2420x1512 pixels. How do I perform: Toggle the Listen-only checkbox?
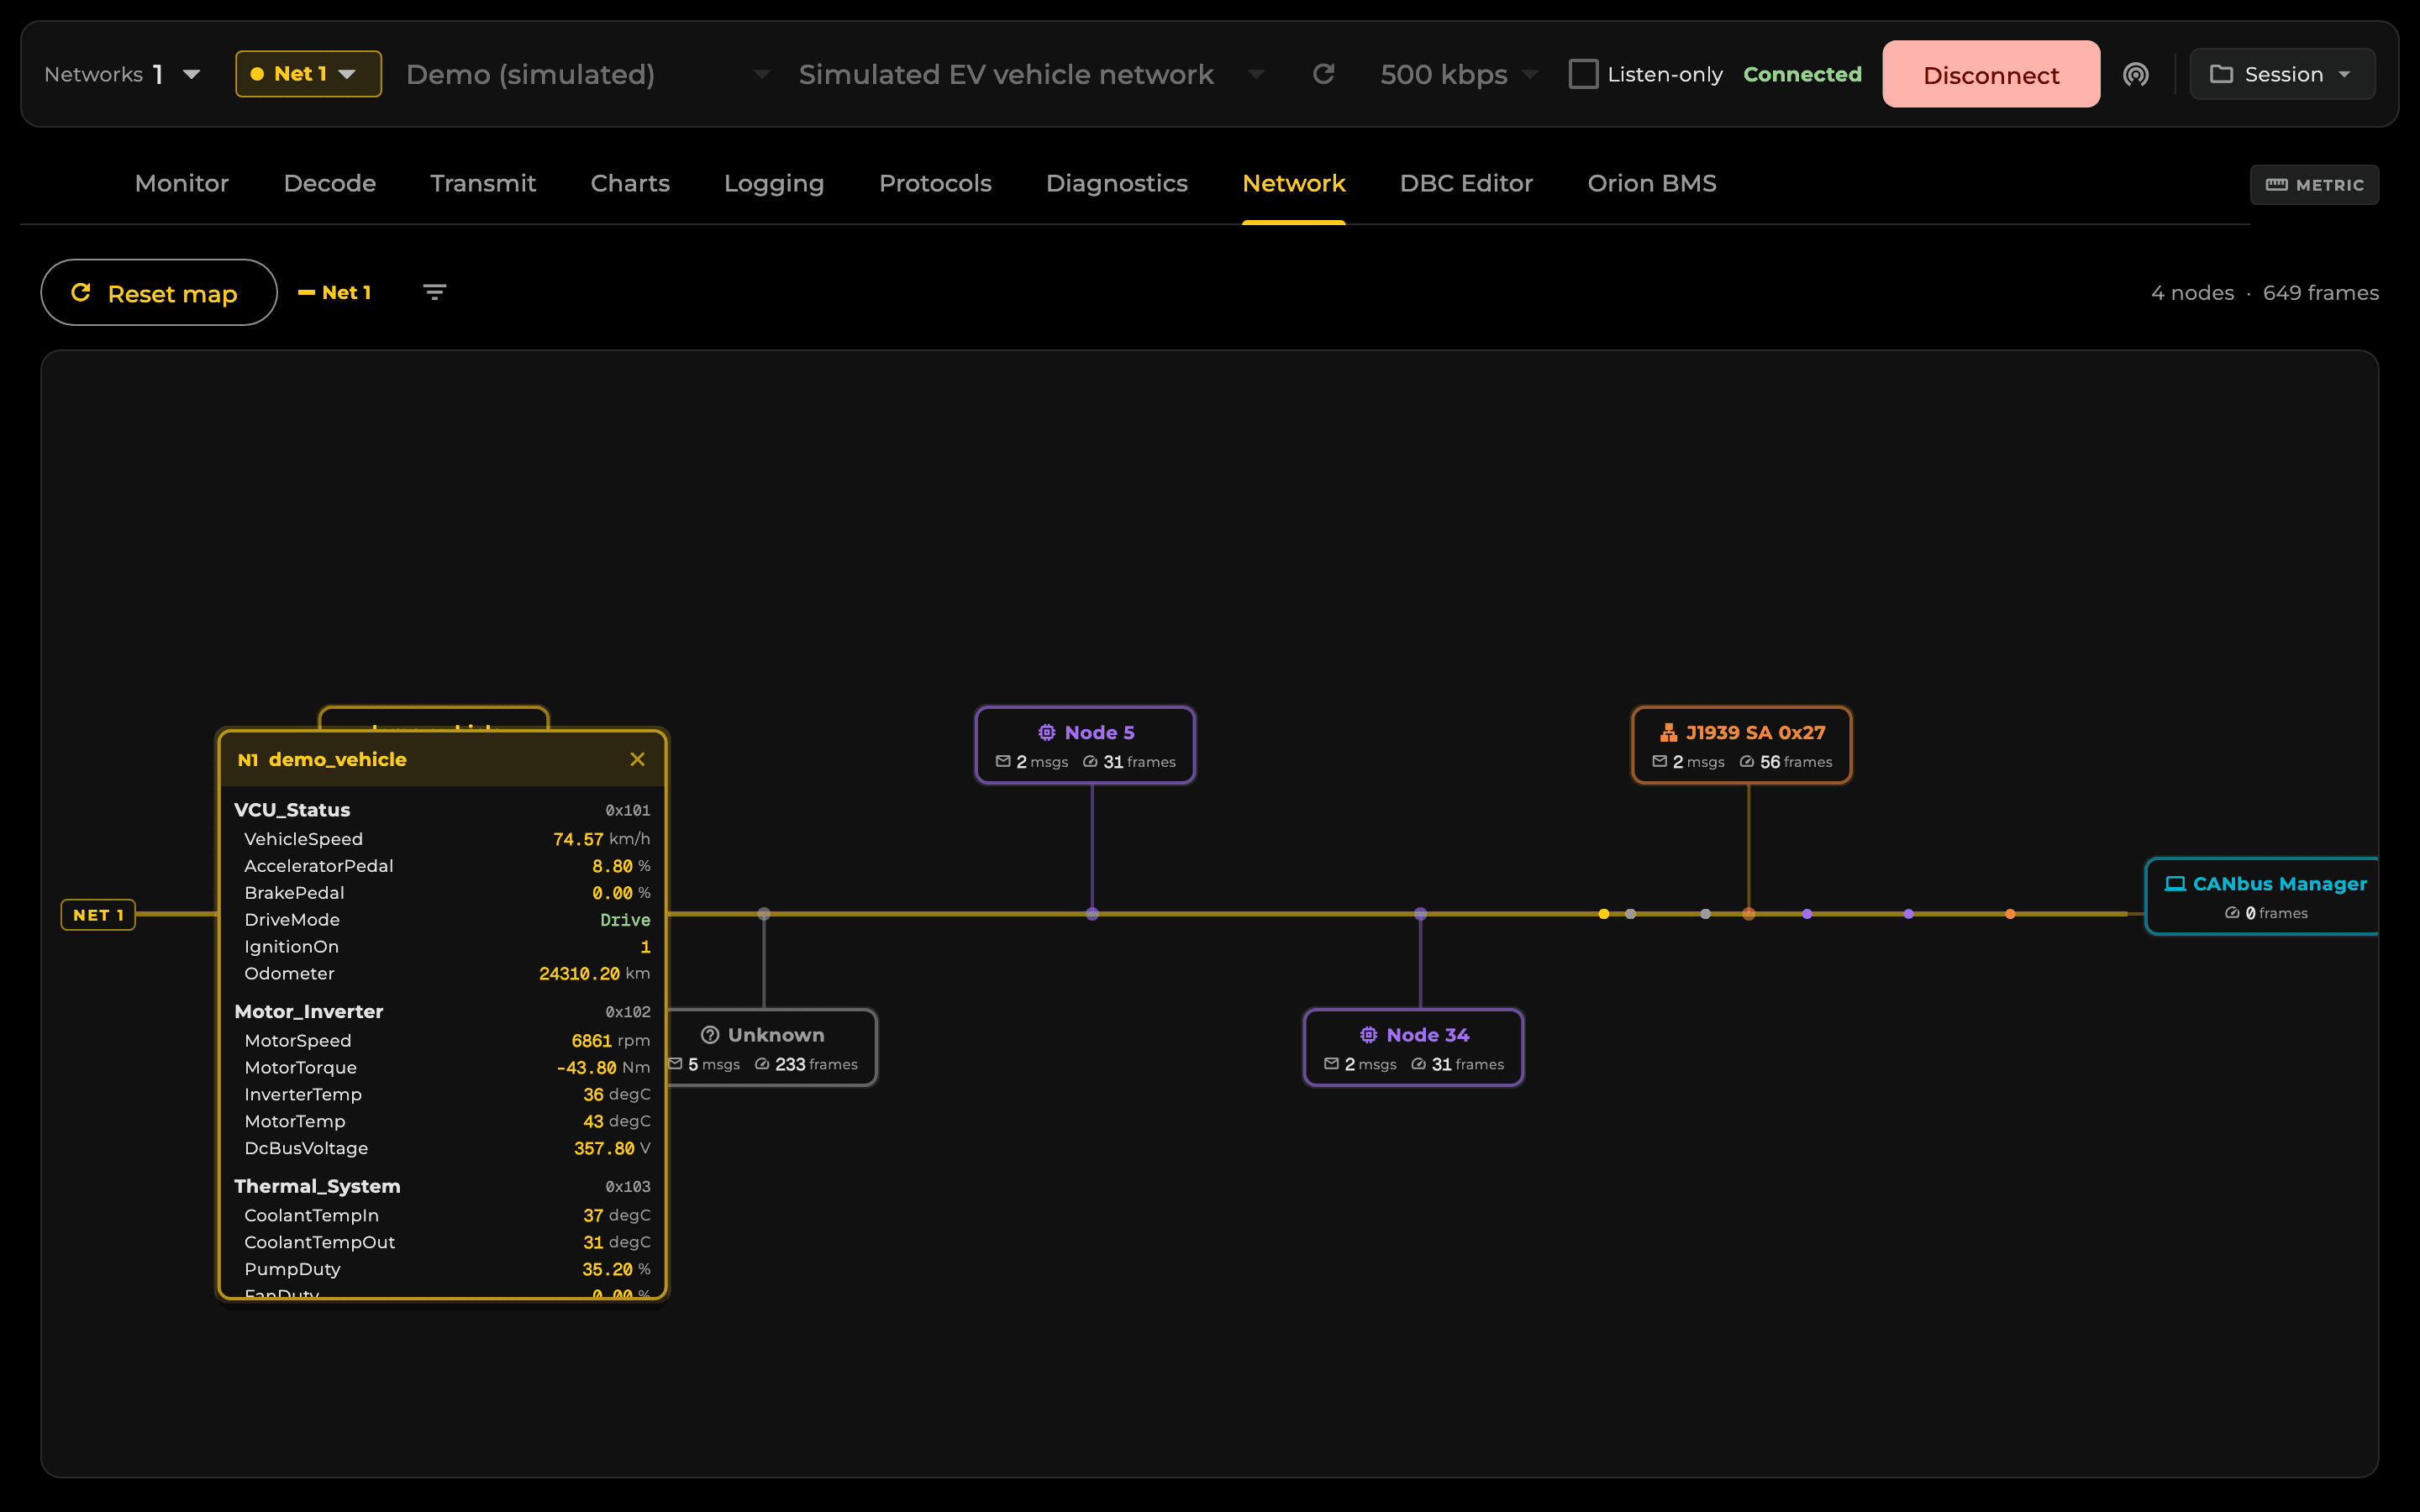tap(1583, 74)
